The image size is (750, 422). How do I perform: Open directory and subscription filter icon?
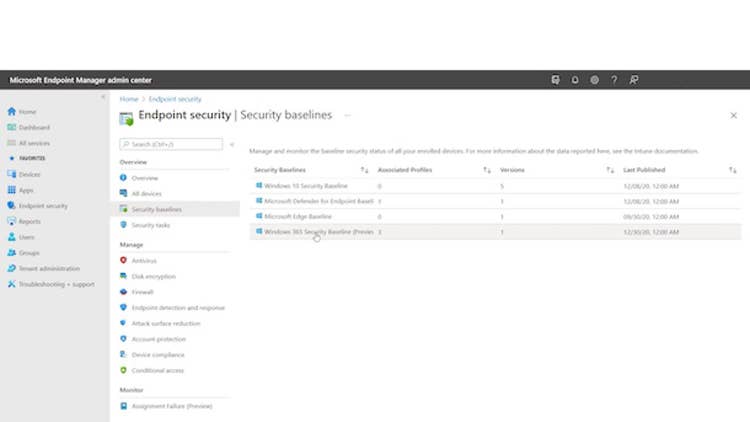pos(555,80)
